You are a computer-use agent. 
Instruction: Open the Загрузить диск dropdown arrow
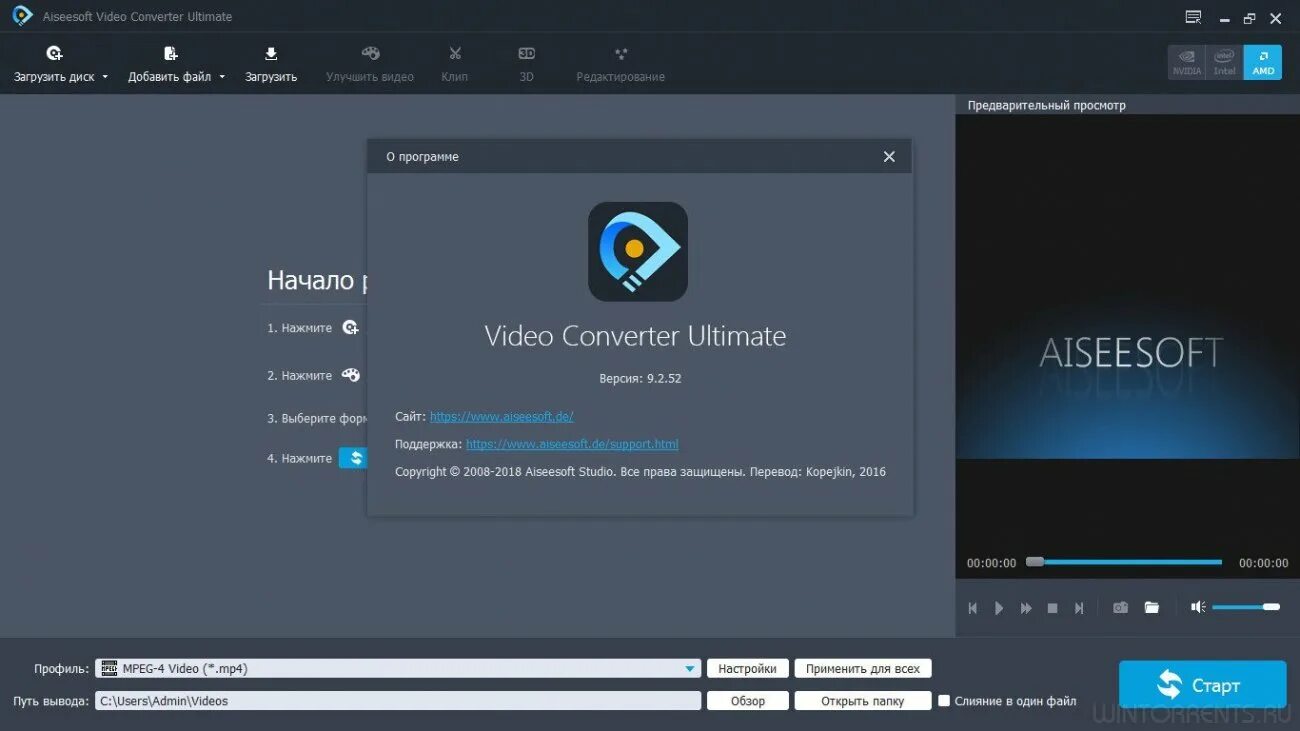tap(105, 77)
